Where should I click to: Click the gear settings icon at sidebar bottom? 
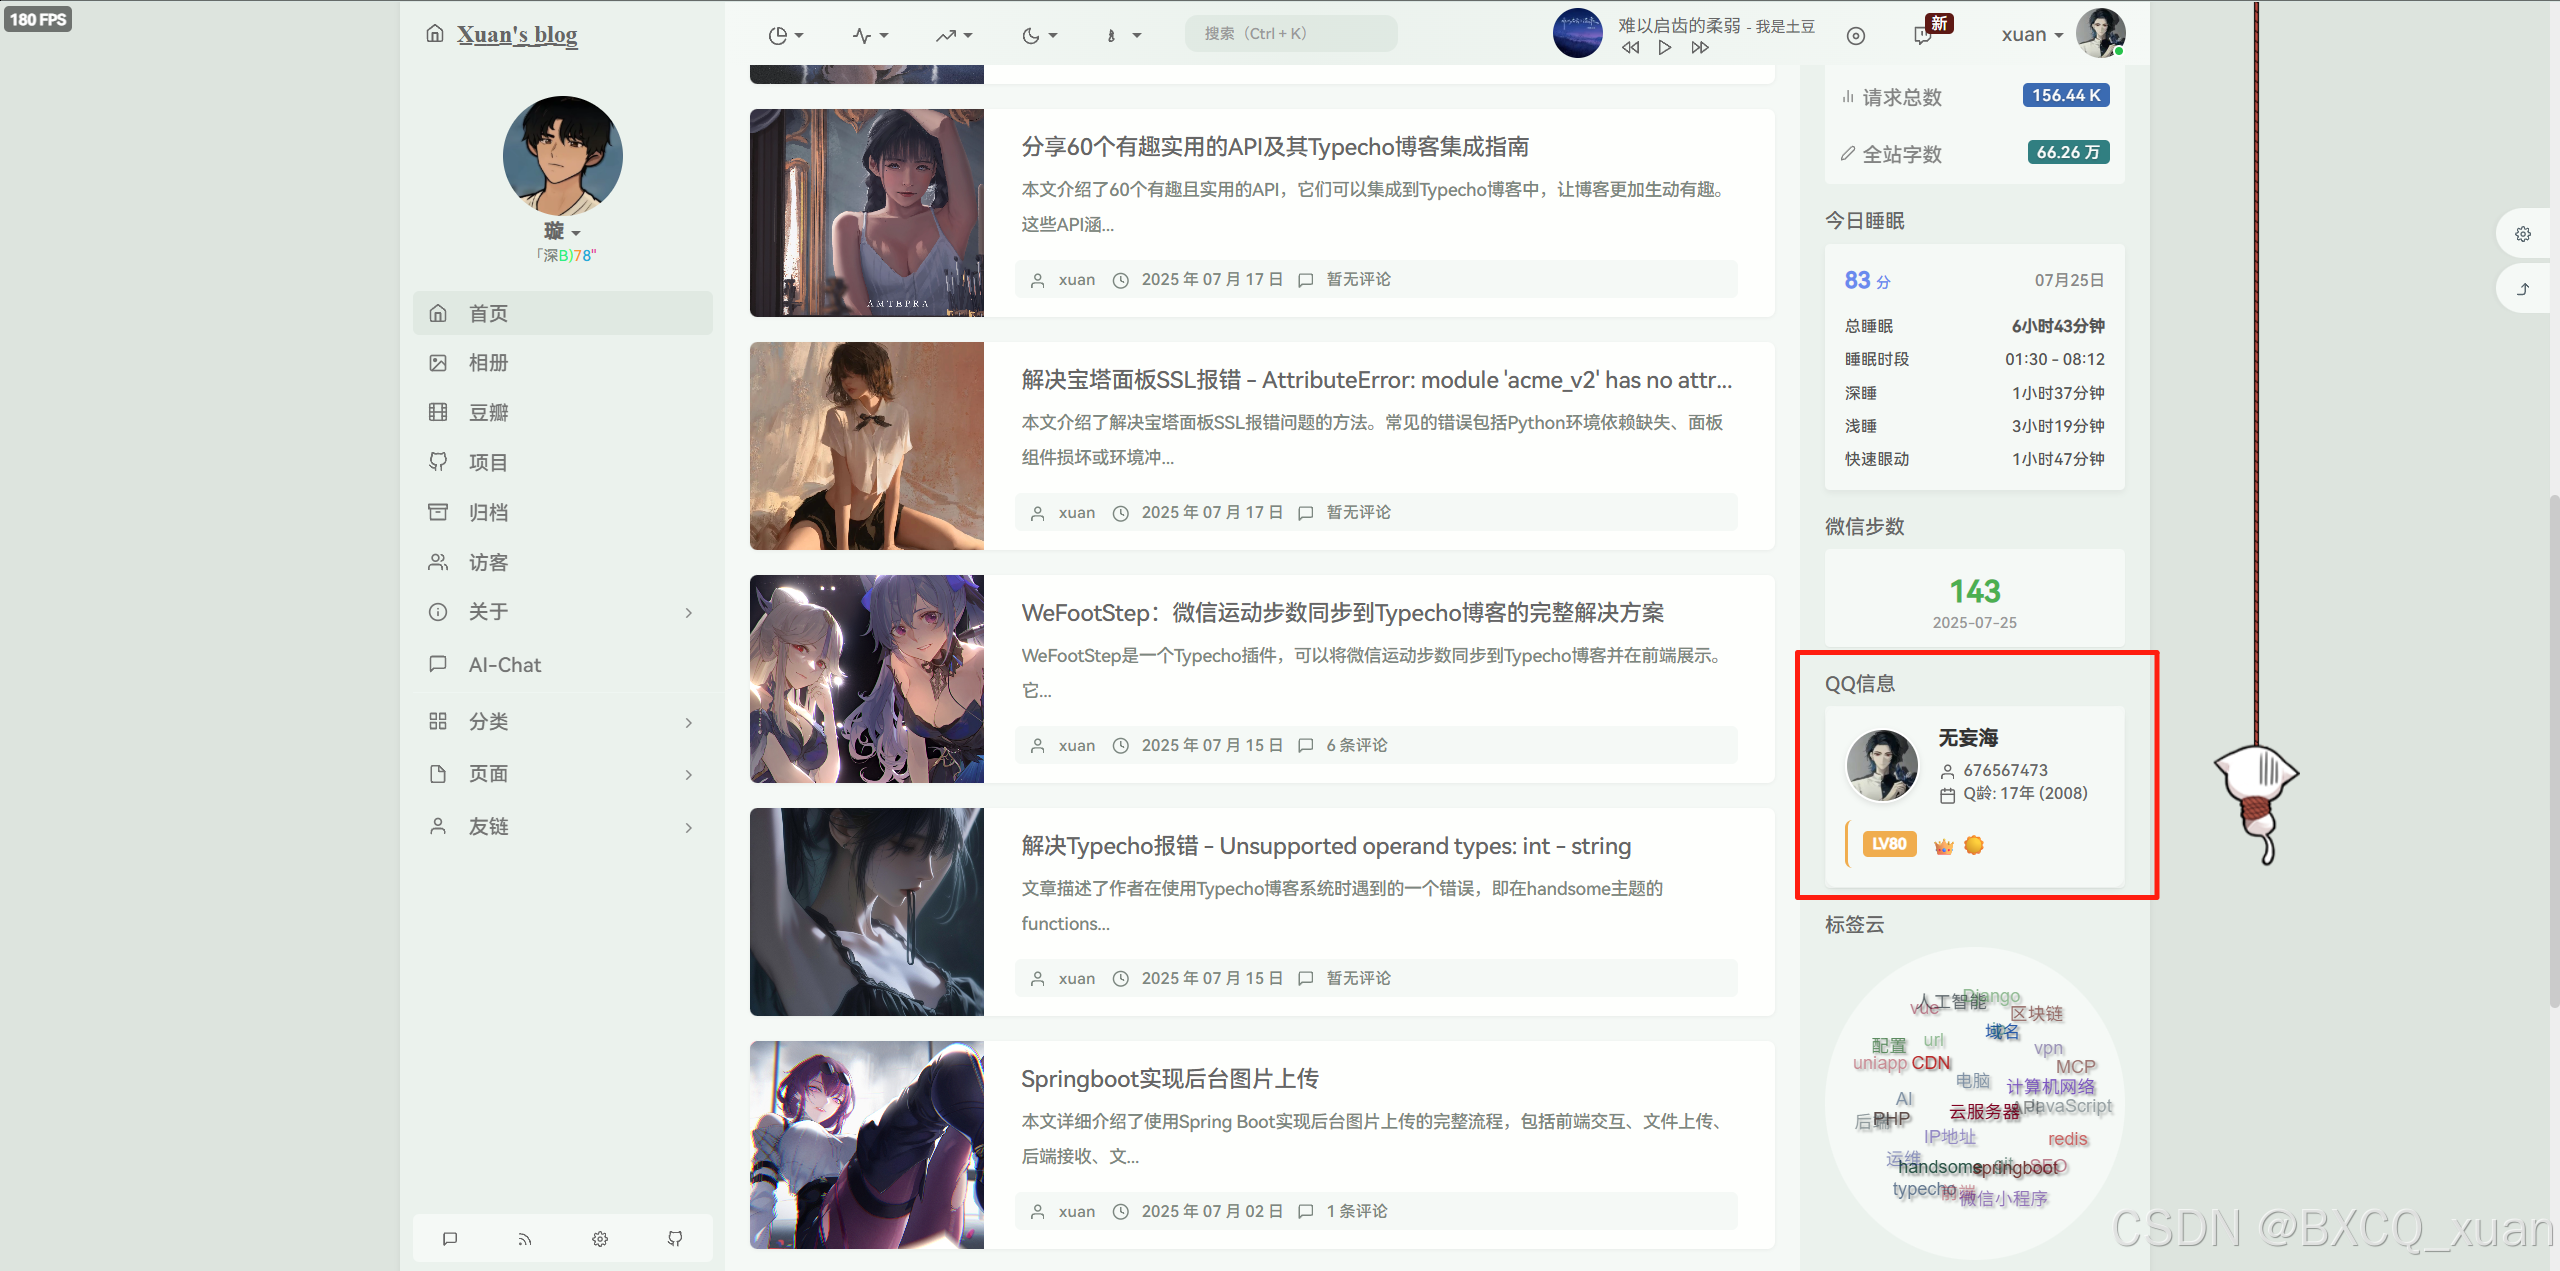point(600,1239)
